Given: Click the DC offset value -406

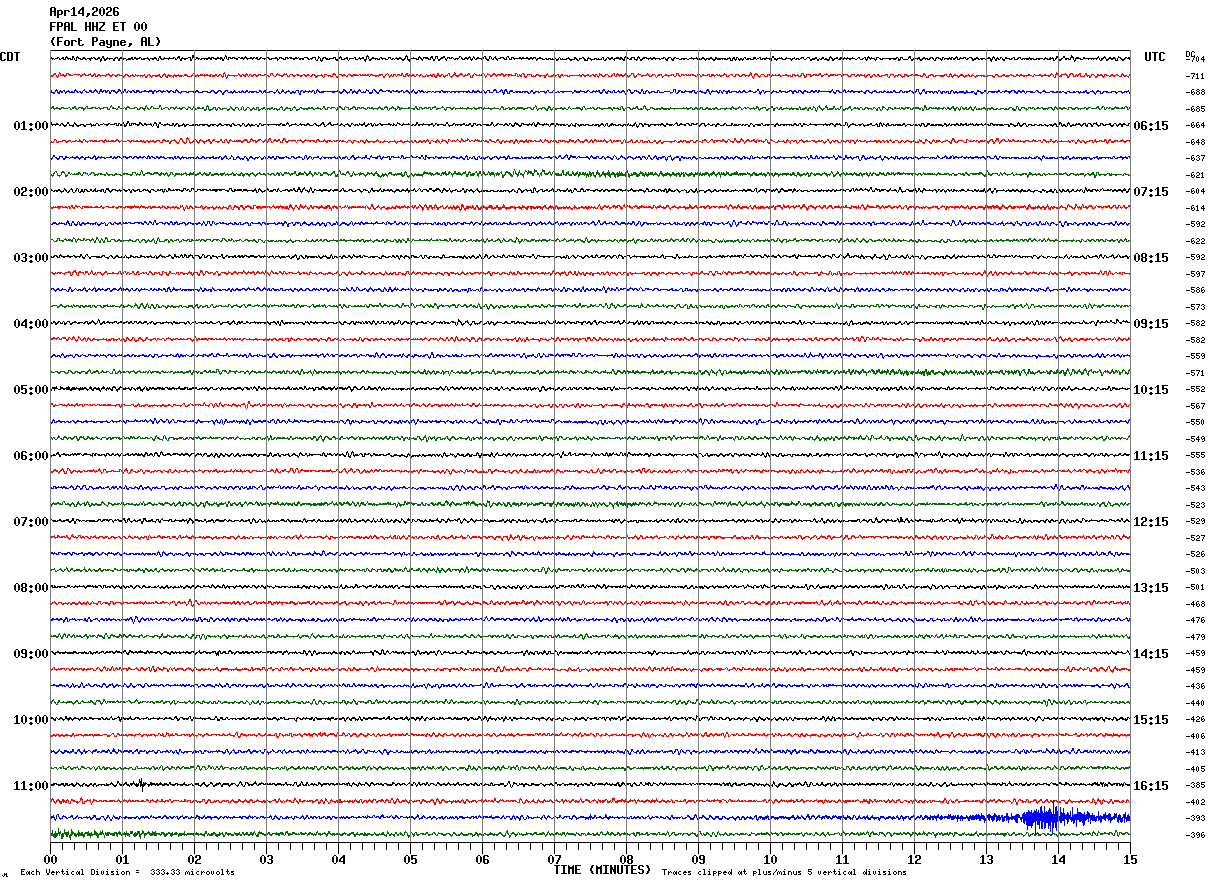Looking at the screenshot, I should click(1195, 736).
